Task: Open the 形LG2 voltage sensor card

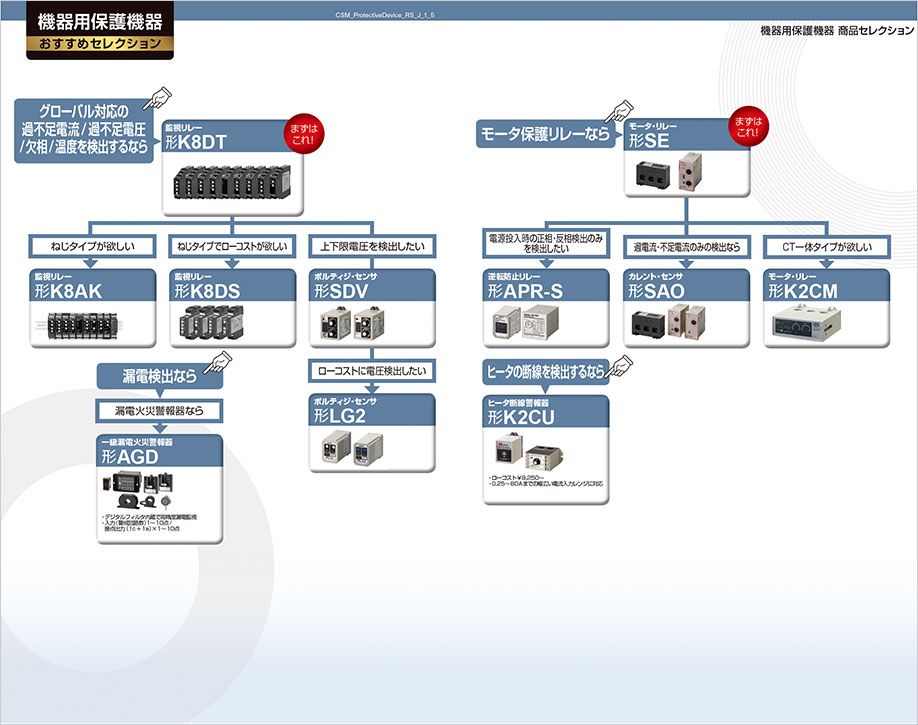Action: click(x=372, y=433)
